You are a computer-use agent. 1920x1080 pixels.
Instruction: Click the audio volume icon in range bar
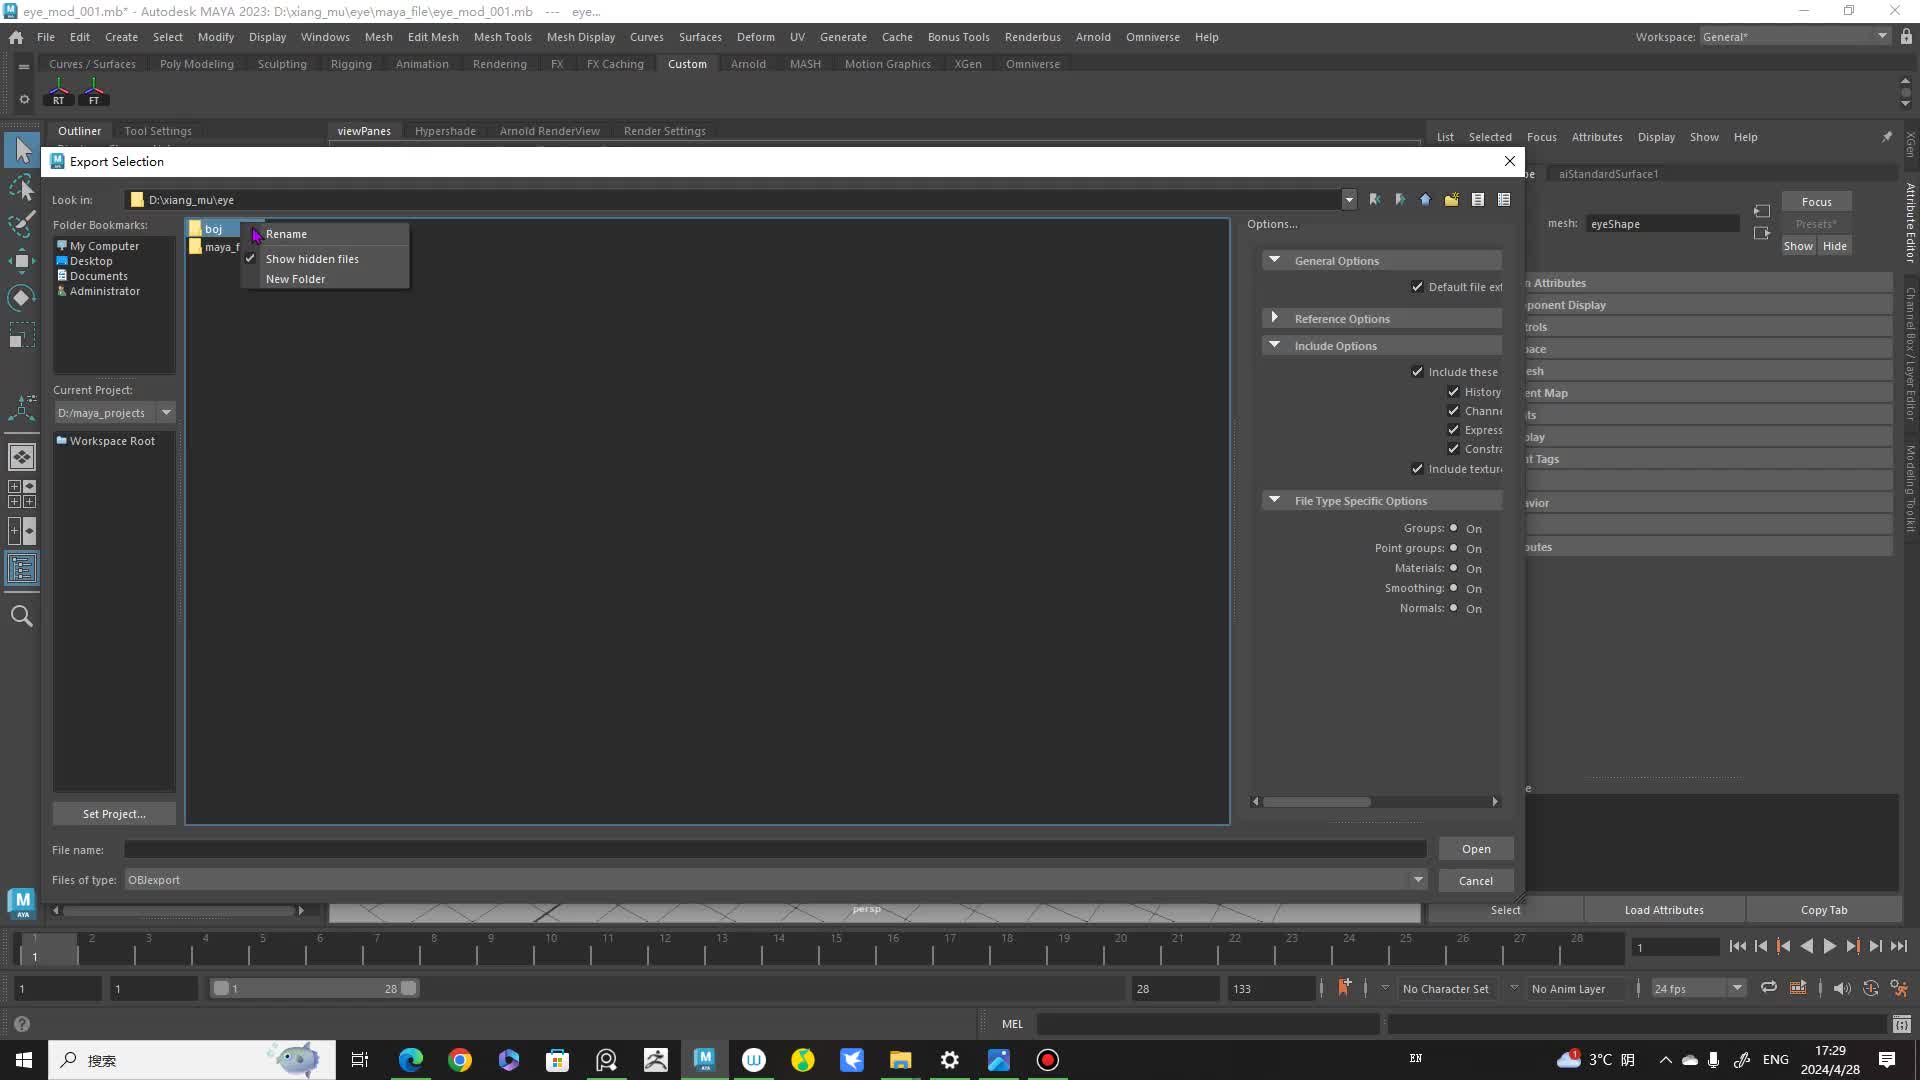[x=1842, y=988]
